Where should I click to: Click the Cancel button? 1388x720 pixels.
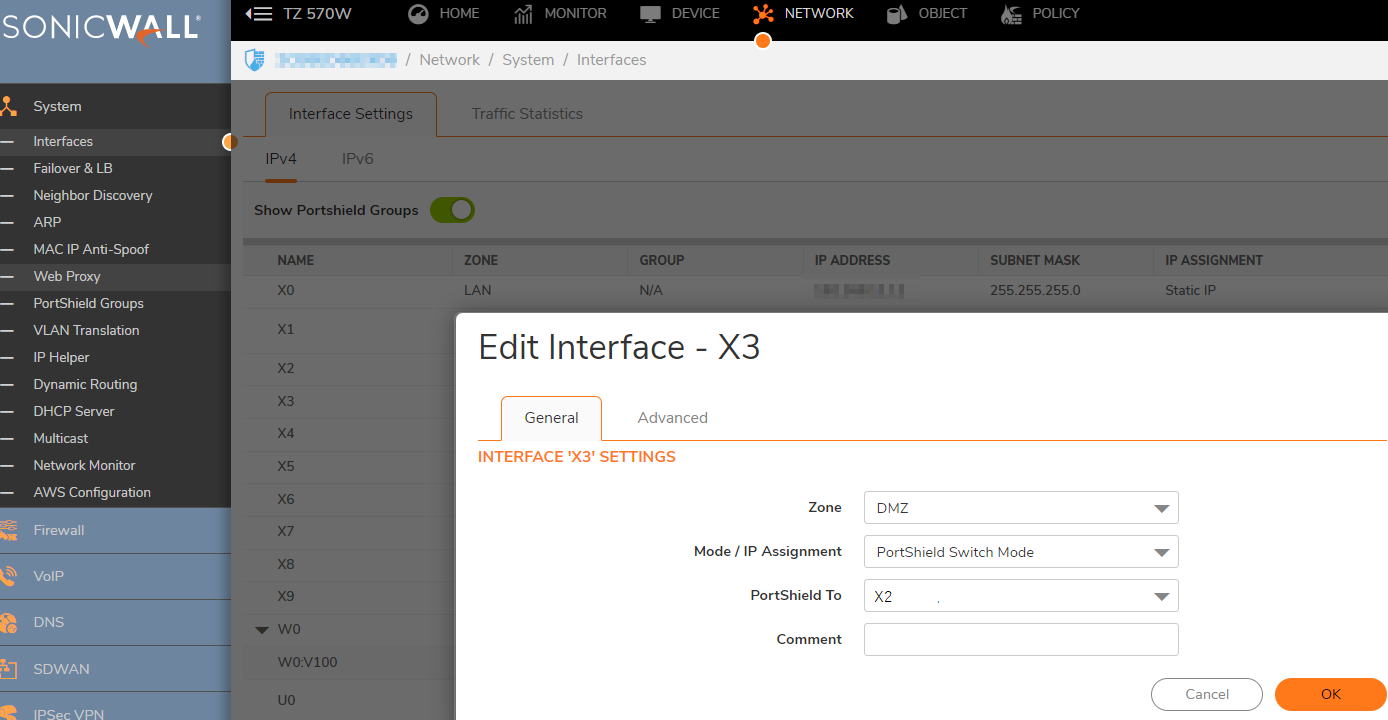point(1207,694)
